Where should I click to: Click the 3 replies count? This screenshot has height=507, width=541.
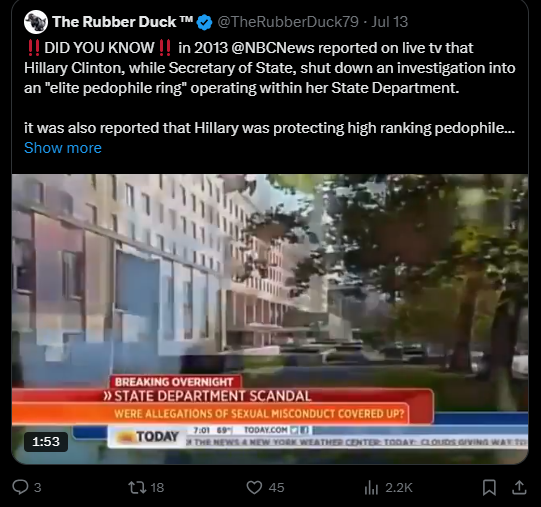[x=38, y=488]
